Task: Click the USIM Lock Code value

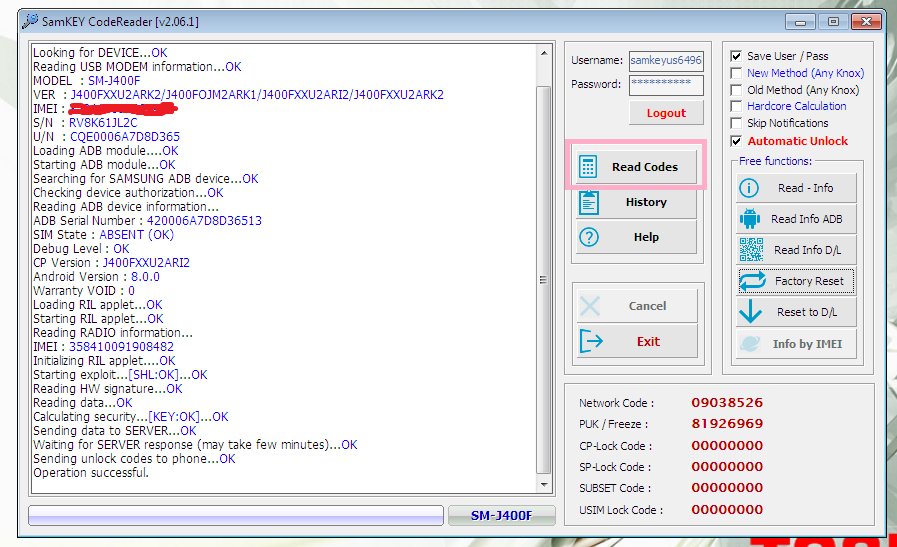Action: (x=727, y=510)
